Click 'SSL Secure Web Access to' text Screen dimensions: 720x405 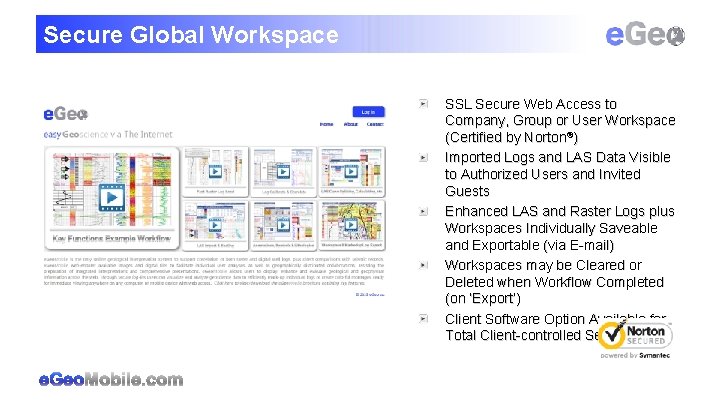531,104
